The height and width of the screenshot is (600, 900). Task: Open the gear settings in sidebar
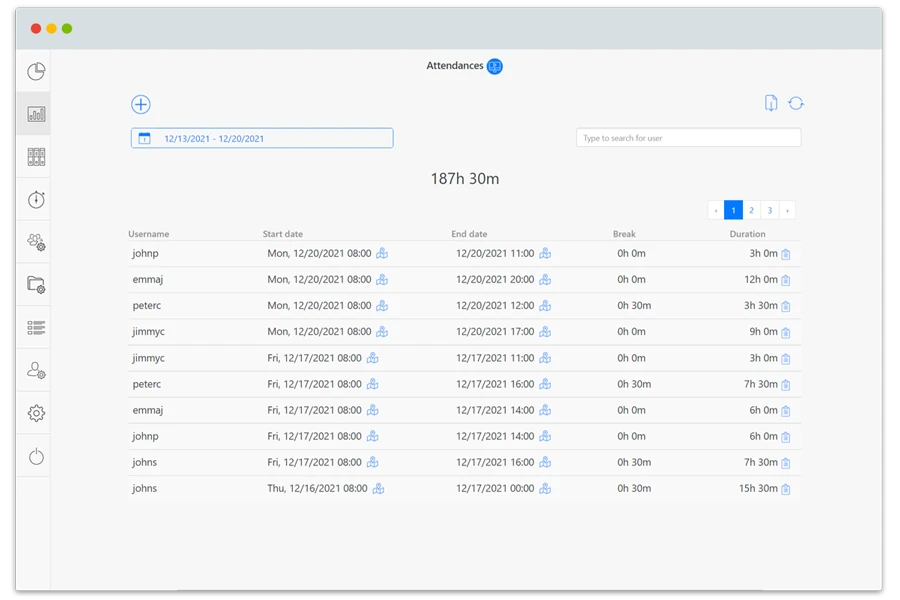point(36,413)
